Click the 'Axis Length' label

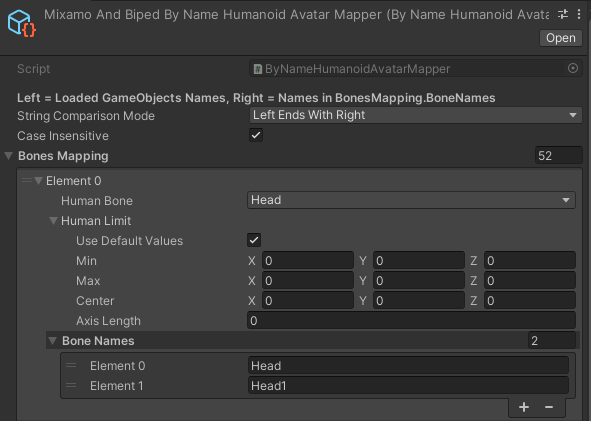[108, 321]
